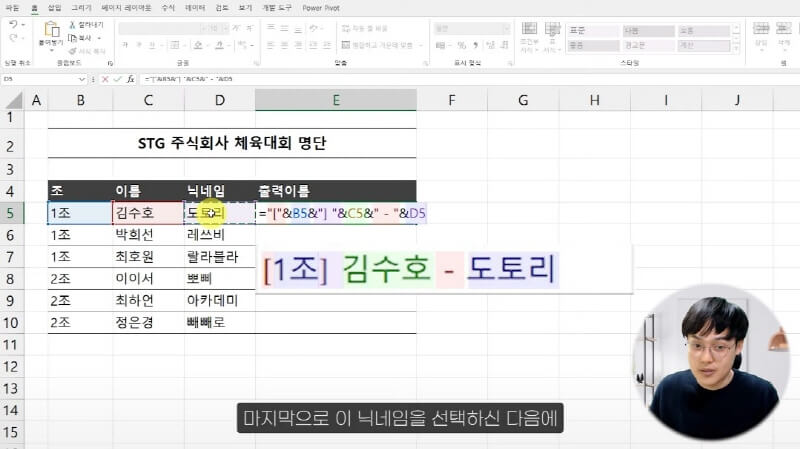
Task: Apply the 경고문 cell style
Action: pos(648,45)
